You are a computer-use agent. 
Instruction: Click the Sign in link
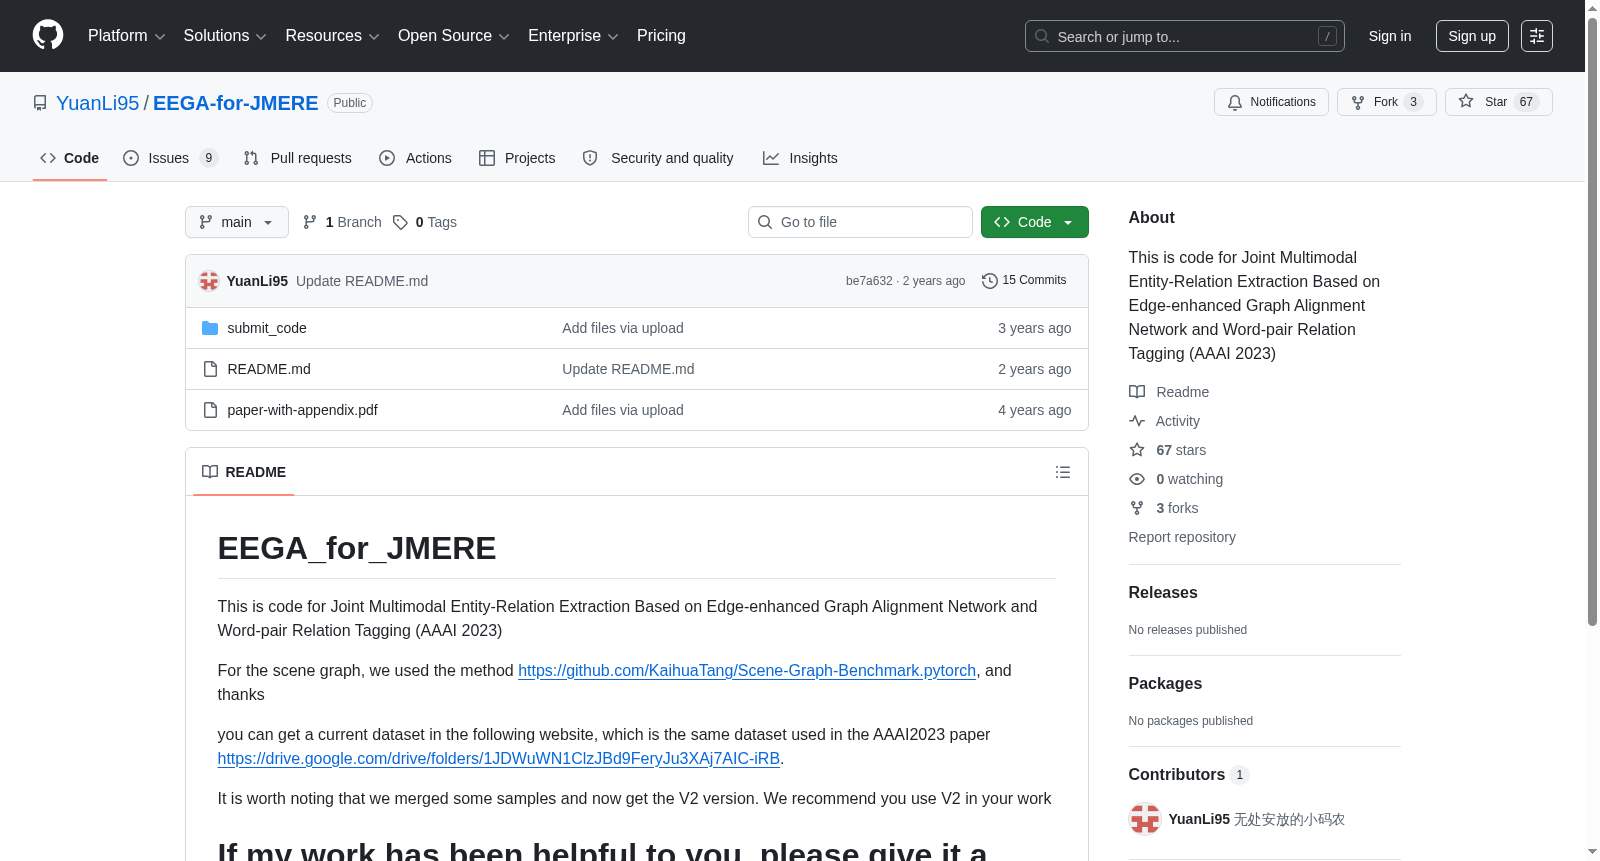[x=1390, y=36]
